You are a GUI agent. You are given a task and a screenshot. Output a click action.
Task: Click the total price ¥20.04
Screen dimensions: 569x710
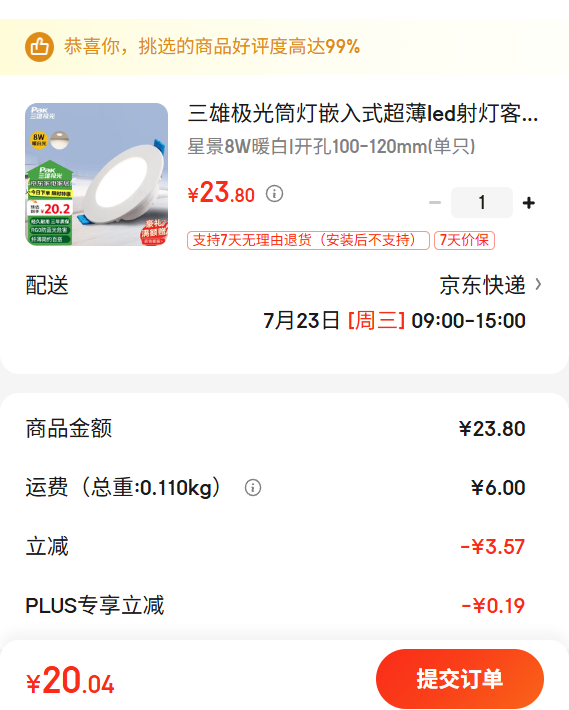pyautogui.click(x=70, y=681)
